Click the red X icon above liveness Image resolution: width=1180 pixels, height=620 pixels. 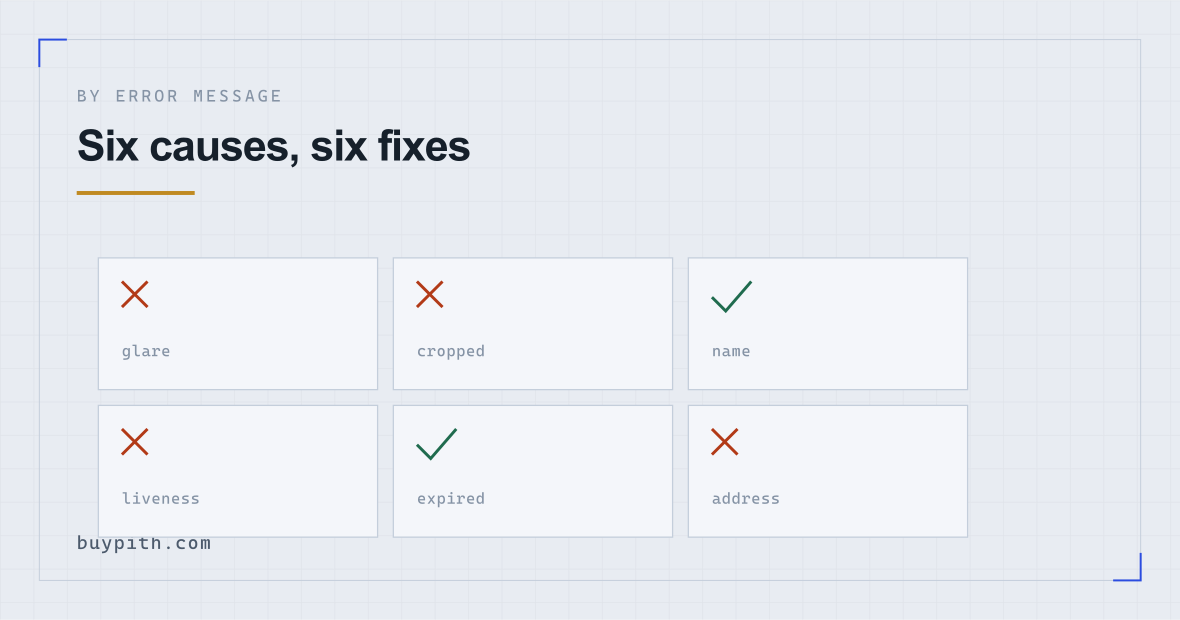click(135, 442)
